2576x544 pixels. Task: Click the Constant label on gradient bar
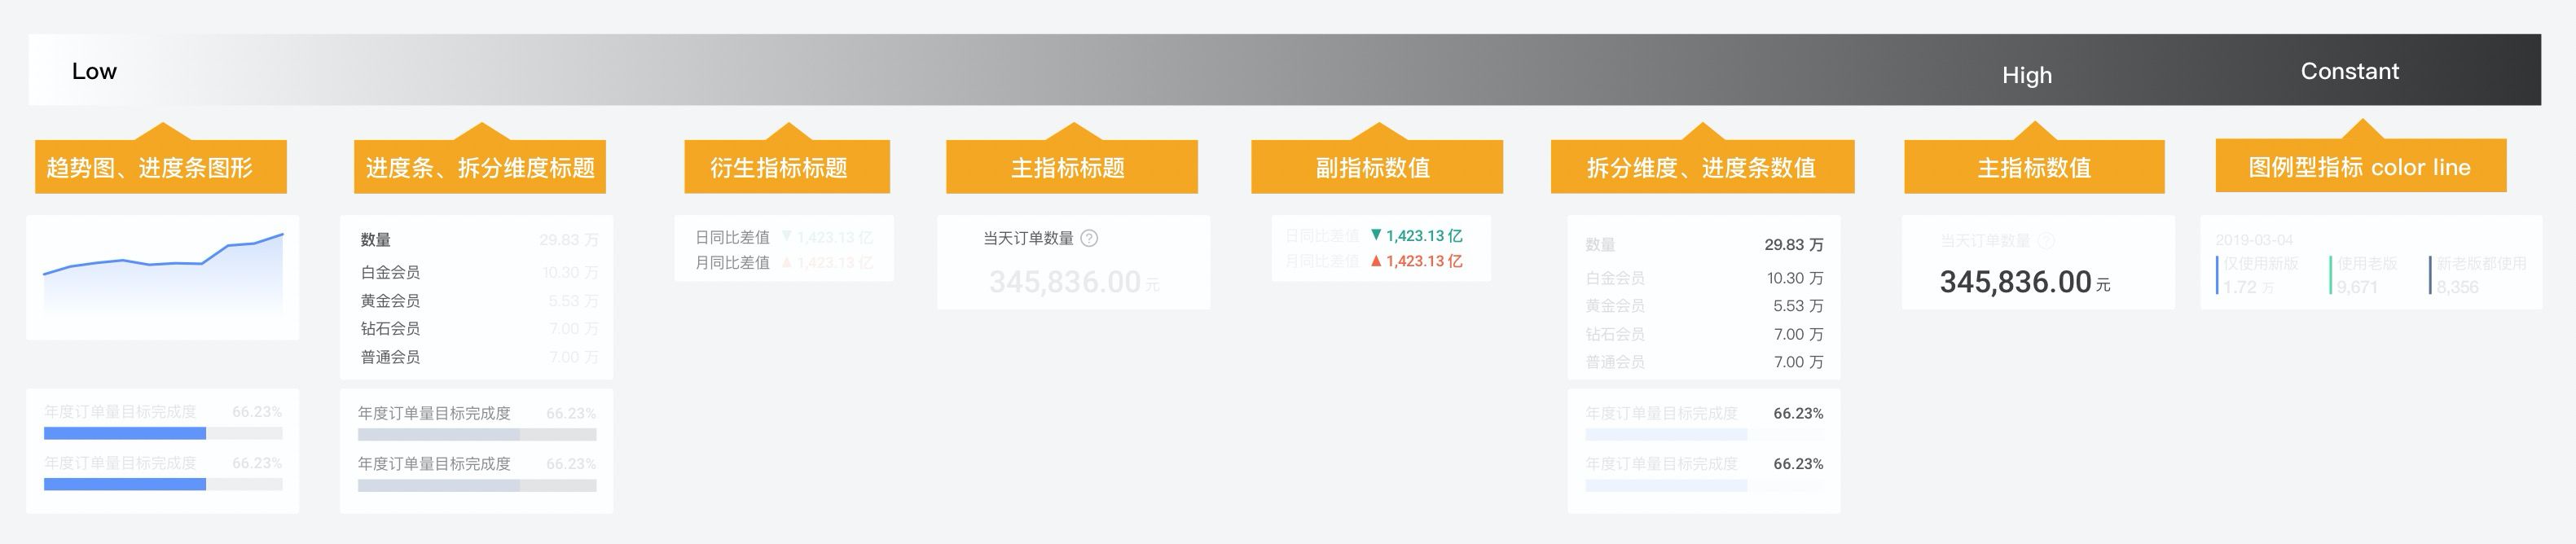2349,71
